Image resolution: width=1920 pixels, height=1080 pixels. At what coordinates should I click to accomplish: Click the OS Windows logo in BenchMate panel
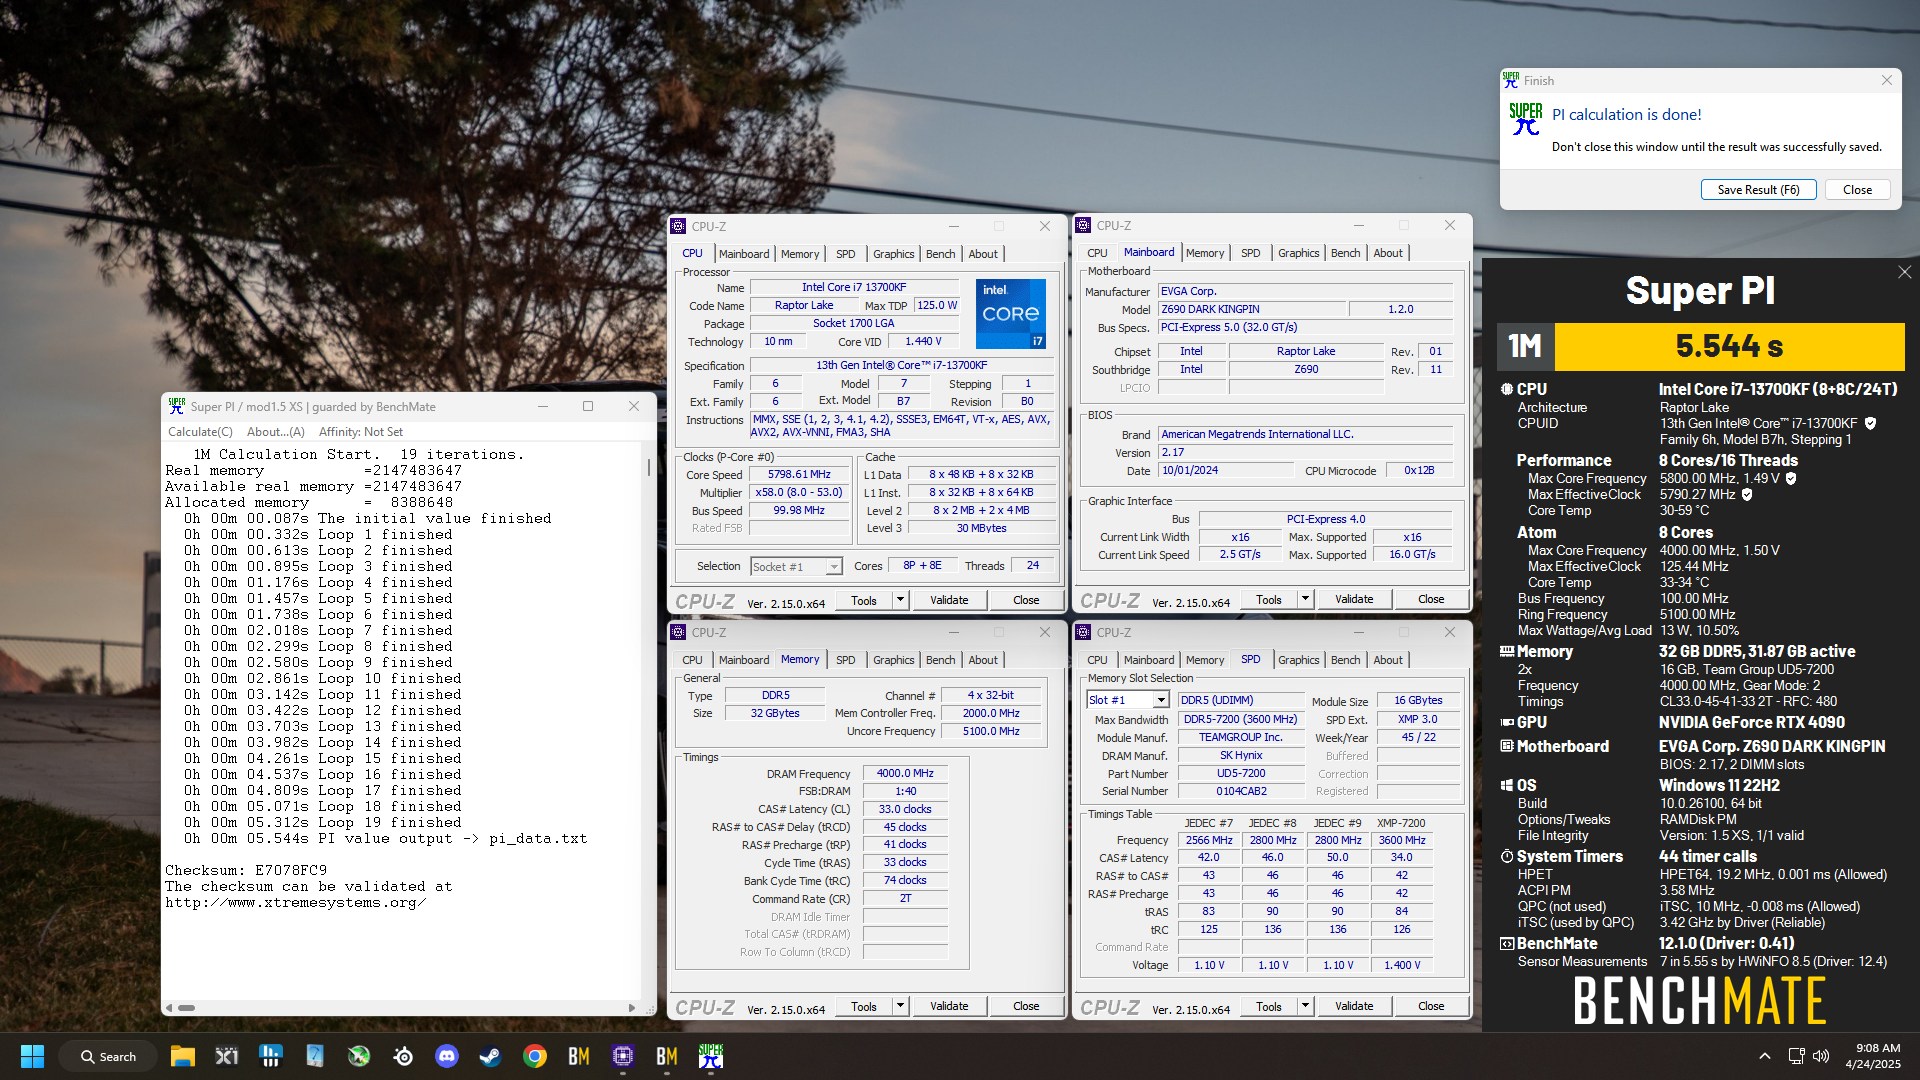pyautogui.click(x=1507, y=785)
